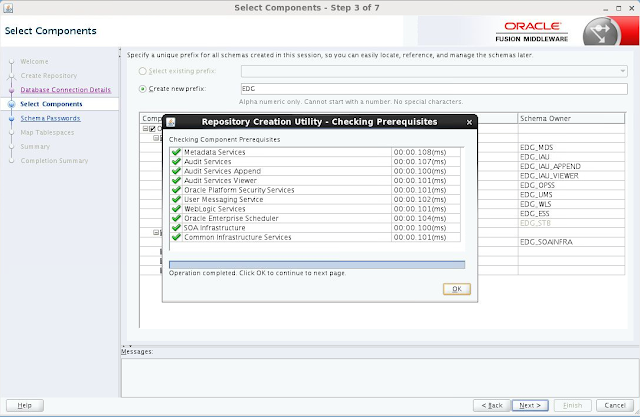Click the disabled Finish button
Viewport: 640px width, 417px height.
click(x=572, y=405)
